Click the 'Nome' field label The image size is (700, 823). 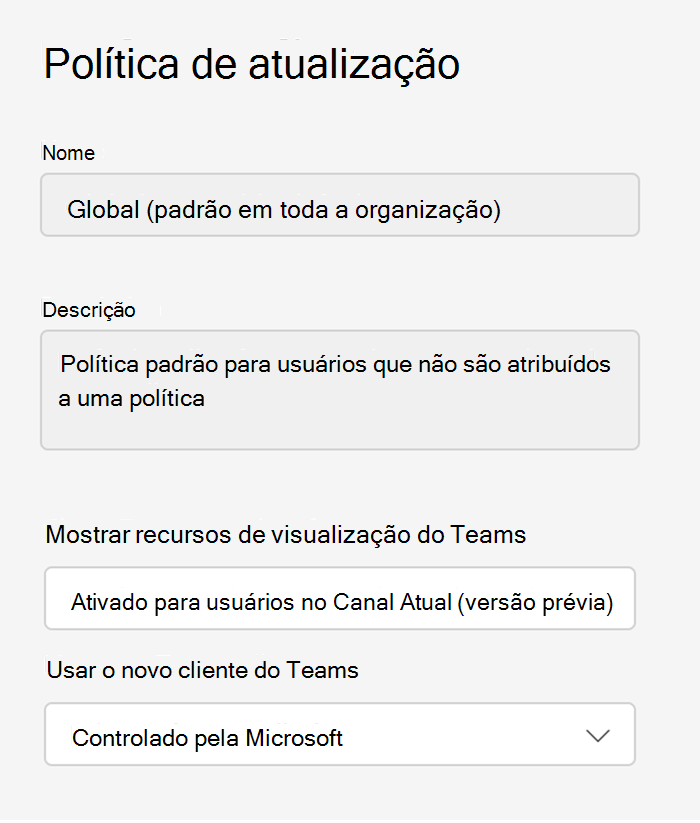pyautogui.click(x=69, y=153)
